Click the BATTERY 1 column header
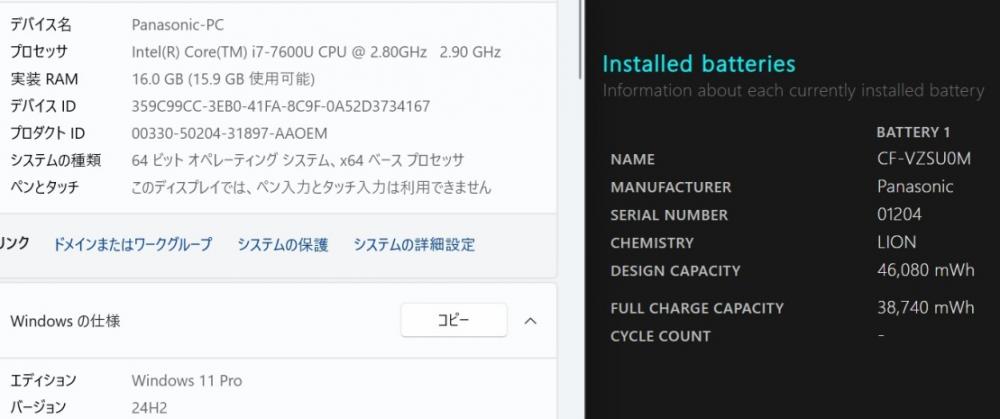Viewport: 1000px width, 419px height. pyautogui.click(x=913, y=133)
